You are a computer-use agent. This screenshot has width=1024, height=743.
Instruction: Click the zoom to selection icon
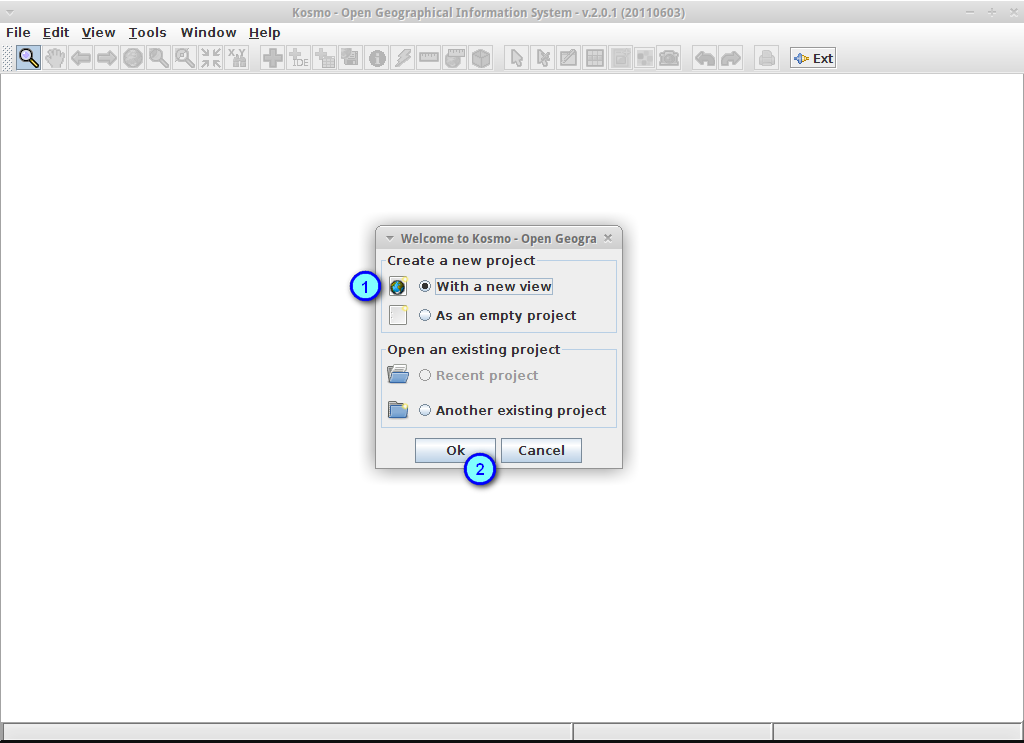[185, 58]
